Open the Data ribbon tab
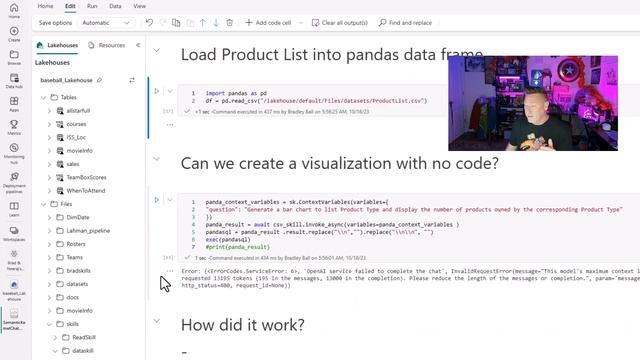Image resolution: width=640 pixels, height=360 pixels. pyautogui.click(x=115, y=6)
